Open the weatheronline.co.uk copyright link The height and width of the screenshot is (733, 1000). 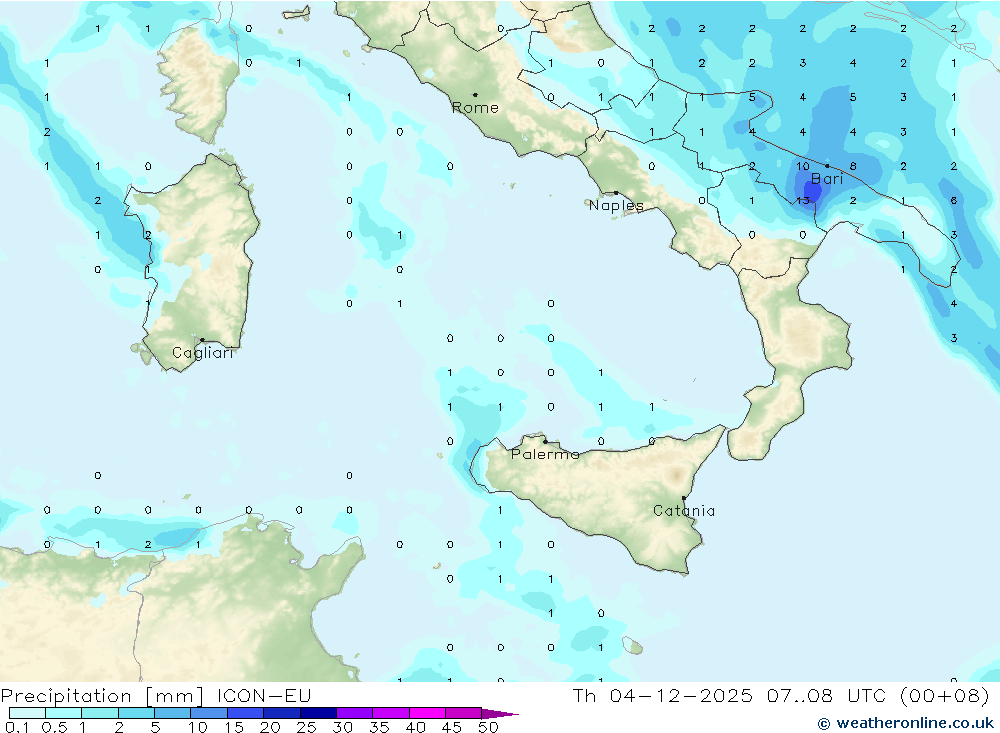click(906, 723)
